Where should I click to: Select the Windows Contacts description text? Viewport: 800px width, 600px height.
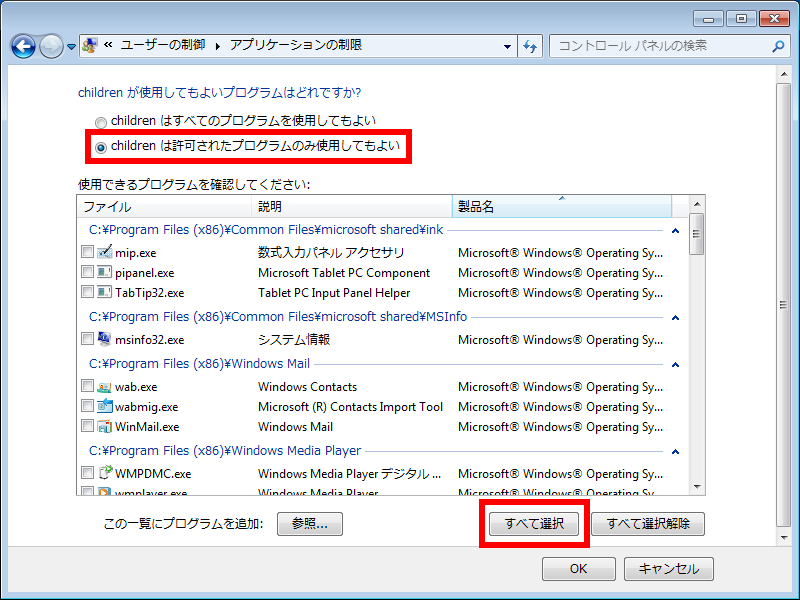[x=308, y=387]
